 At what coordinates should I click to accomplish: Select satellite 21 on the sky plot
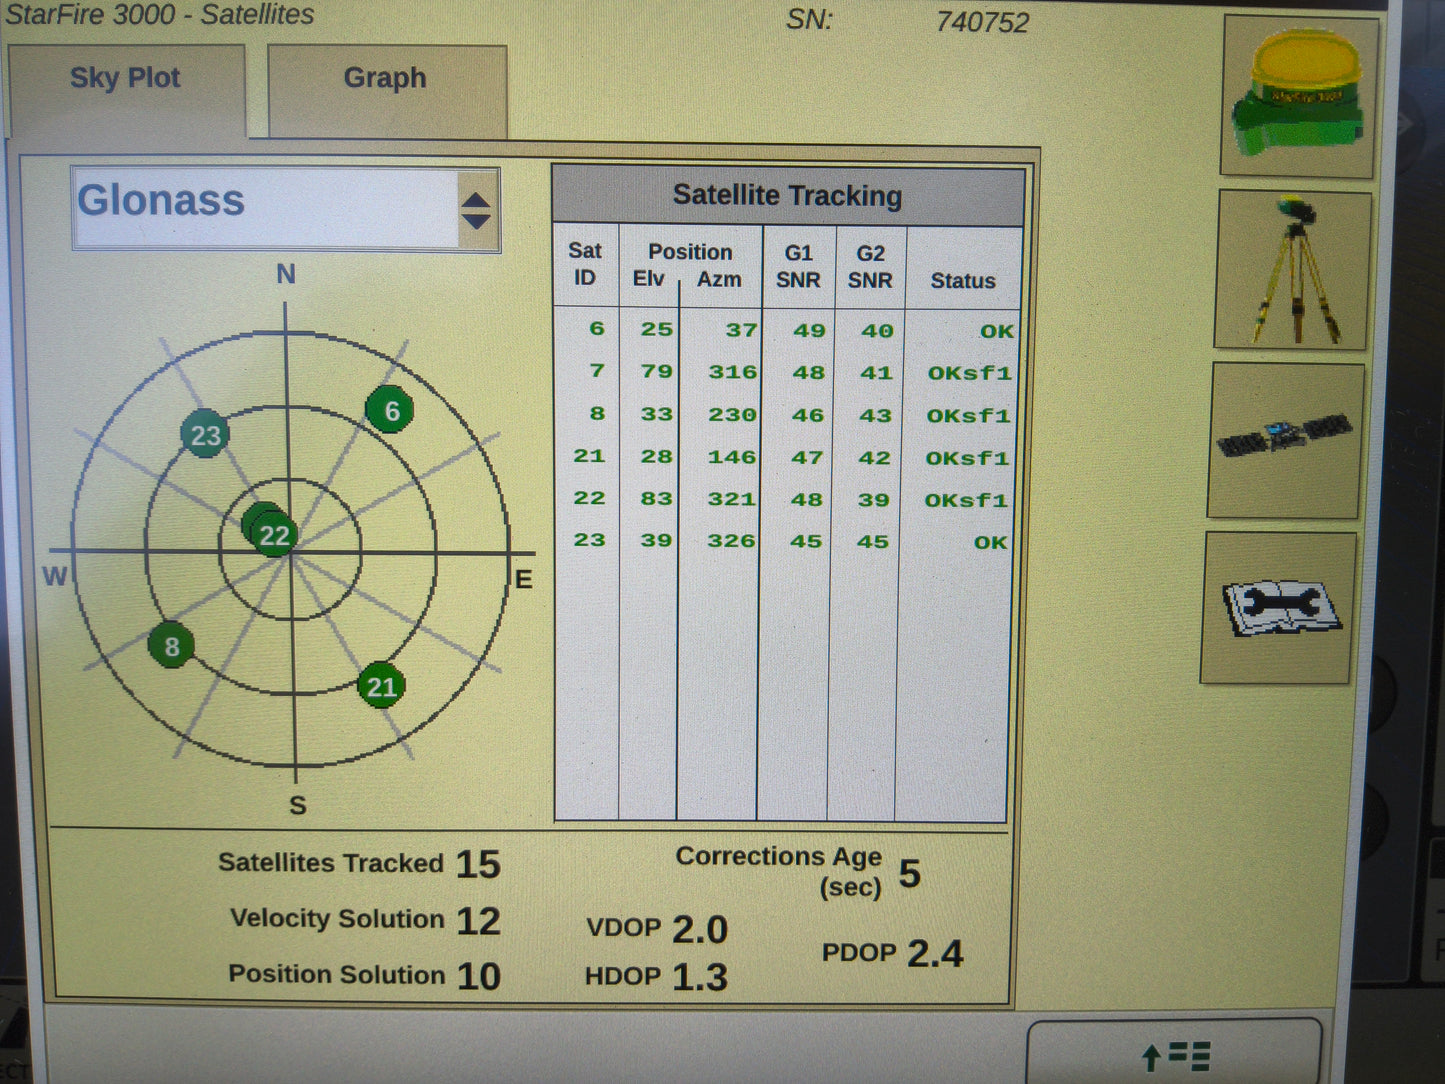381,686
